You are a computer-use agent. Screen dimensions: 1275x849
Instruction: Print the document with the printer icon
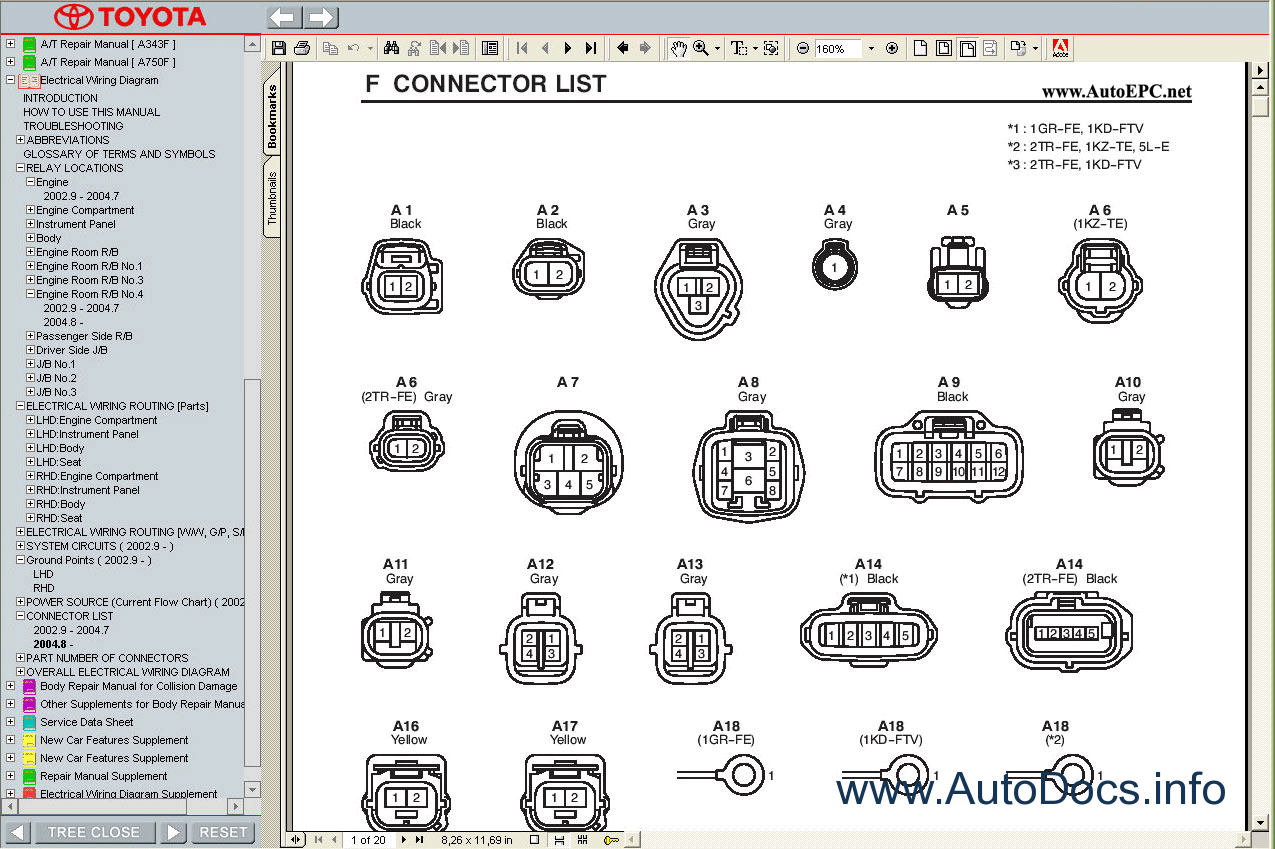[x=302, y=48]
